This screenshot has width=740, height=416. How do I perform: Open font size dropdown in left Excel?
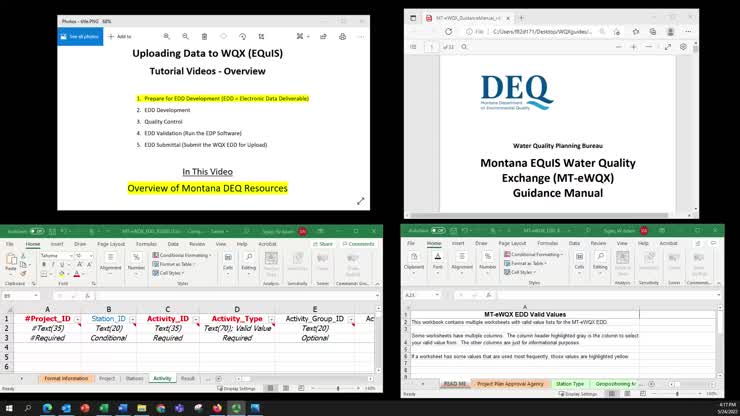[91, 255]
